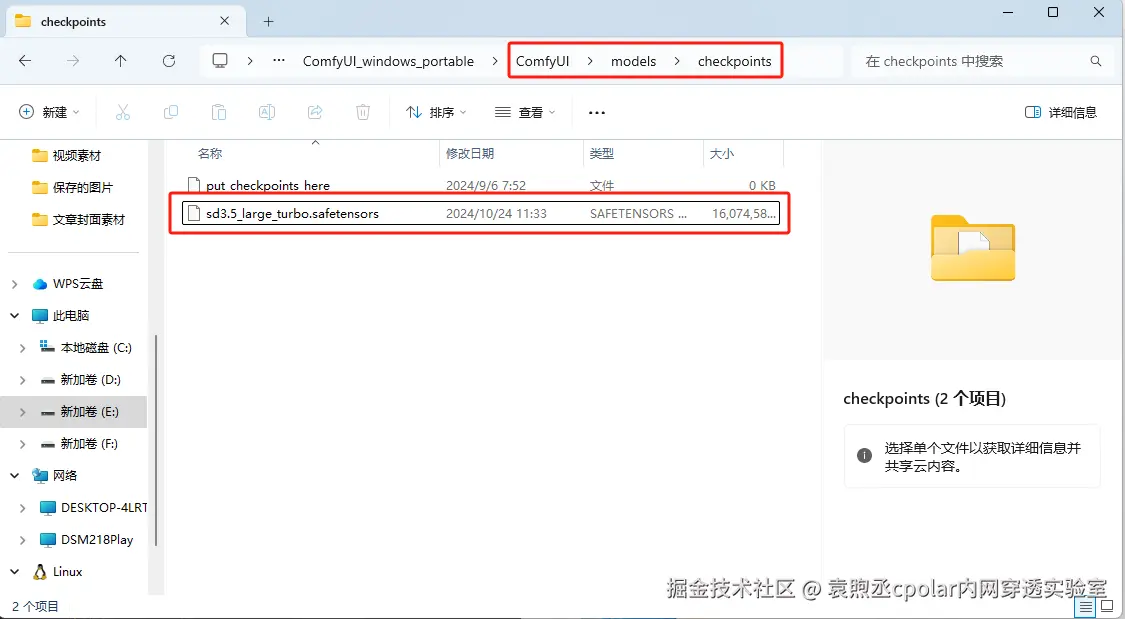Screen dimensions: 1125x619
Task: Open the address bar ellipsis for hidden path
Action: click(279, 61)
